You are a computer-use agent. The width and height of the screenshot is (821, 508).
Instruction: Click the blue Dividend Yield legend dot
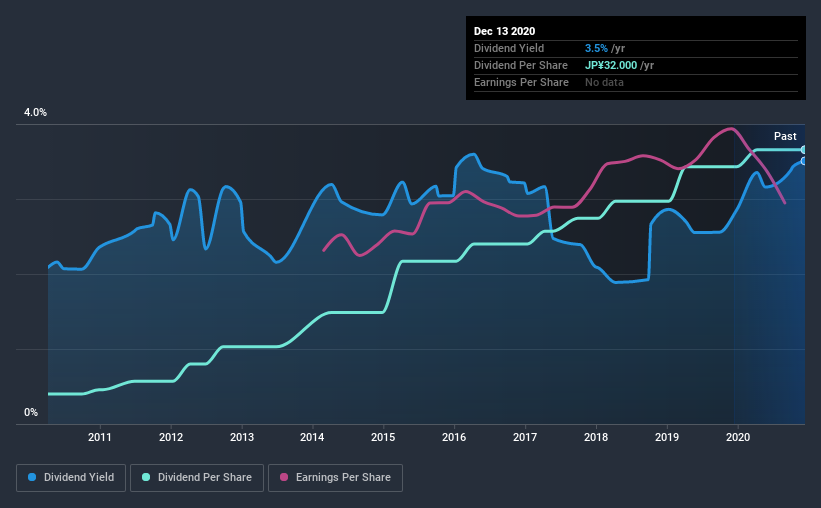[x=32, y=477]
